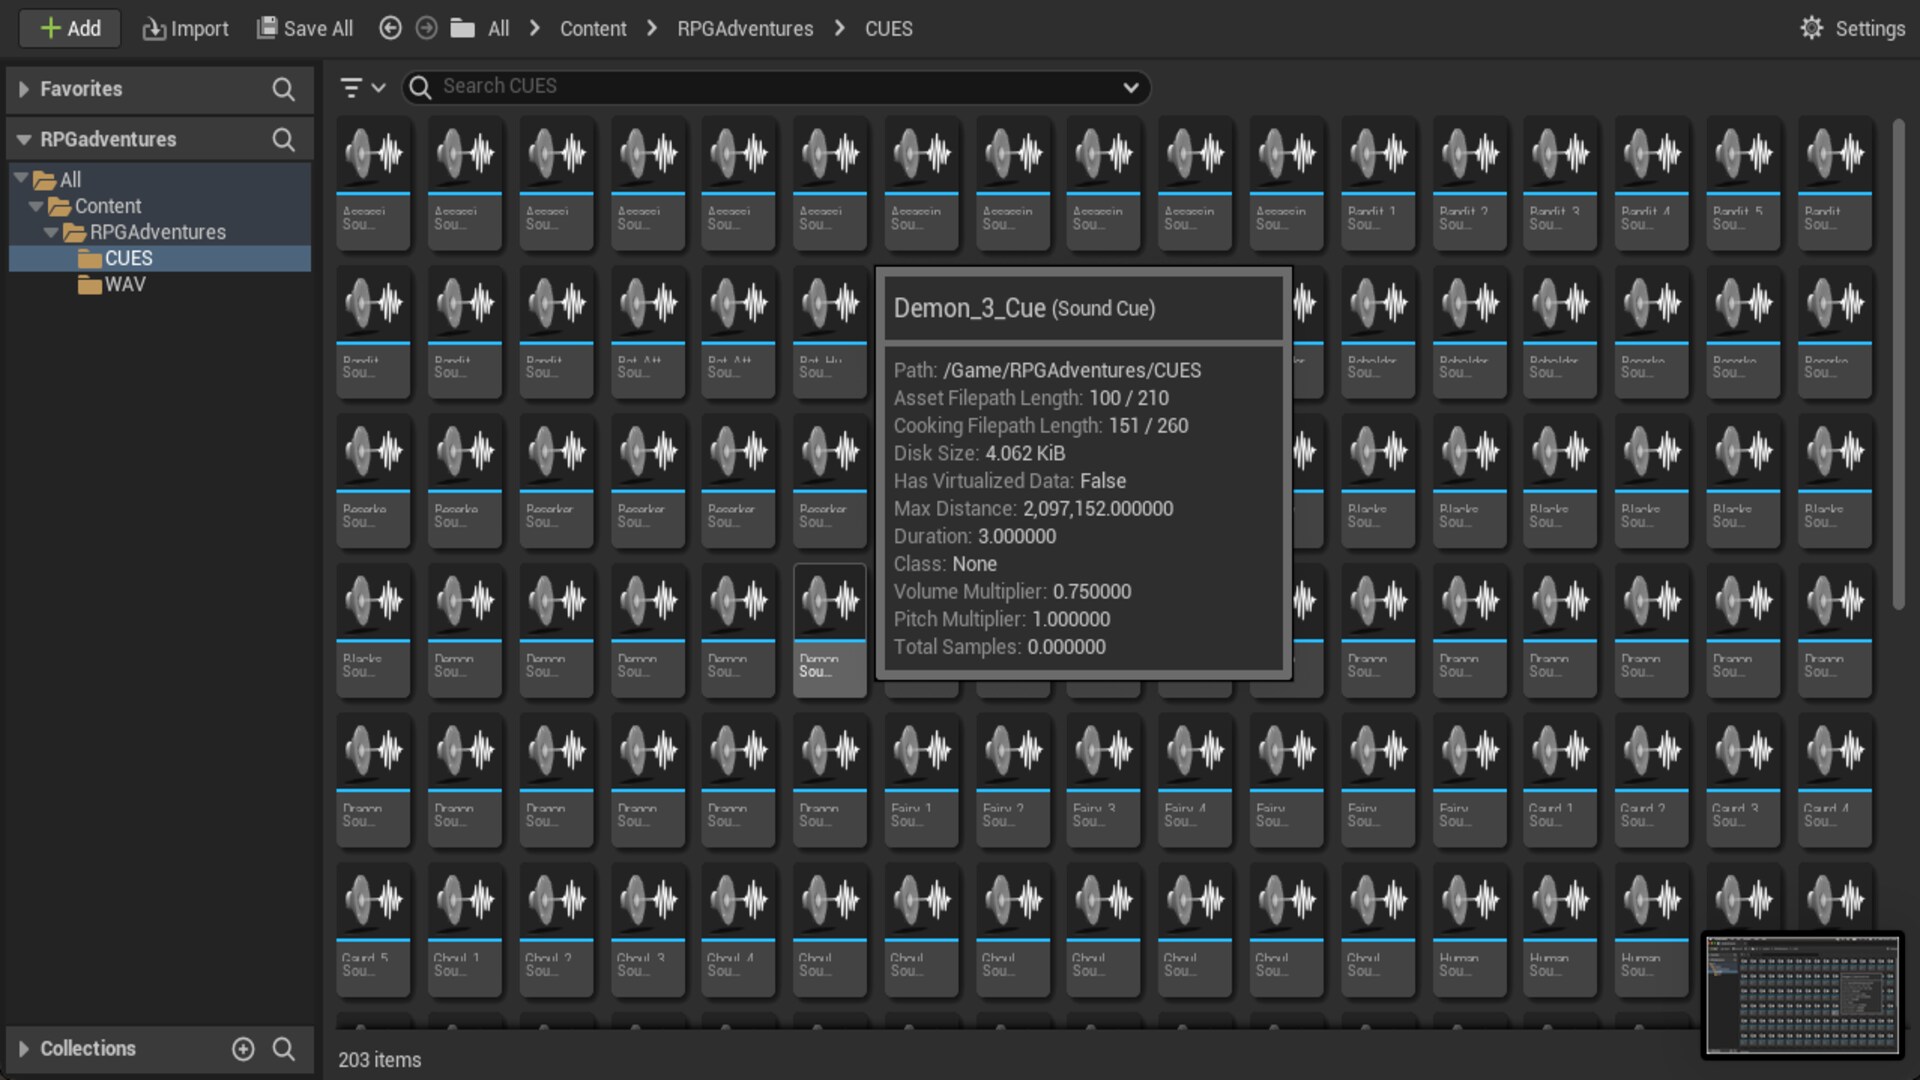Image resolution: width=1920 pixels, height=1080 pixels.
Task: Click the Save All icon
Action: pos(266,28)
